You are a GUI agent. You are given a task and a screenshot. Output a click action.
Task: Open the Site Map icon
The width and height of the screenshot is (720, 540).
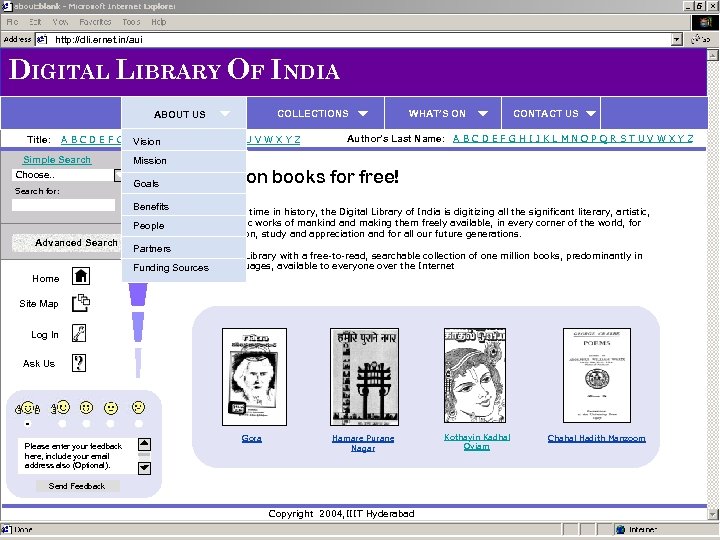81,303
